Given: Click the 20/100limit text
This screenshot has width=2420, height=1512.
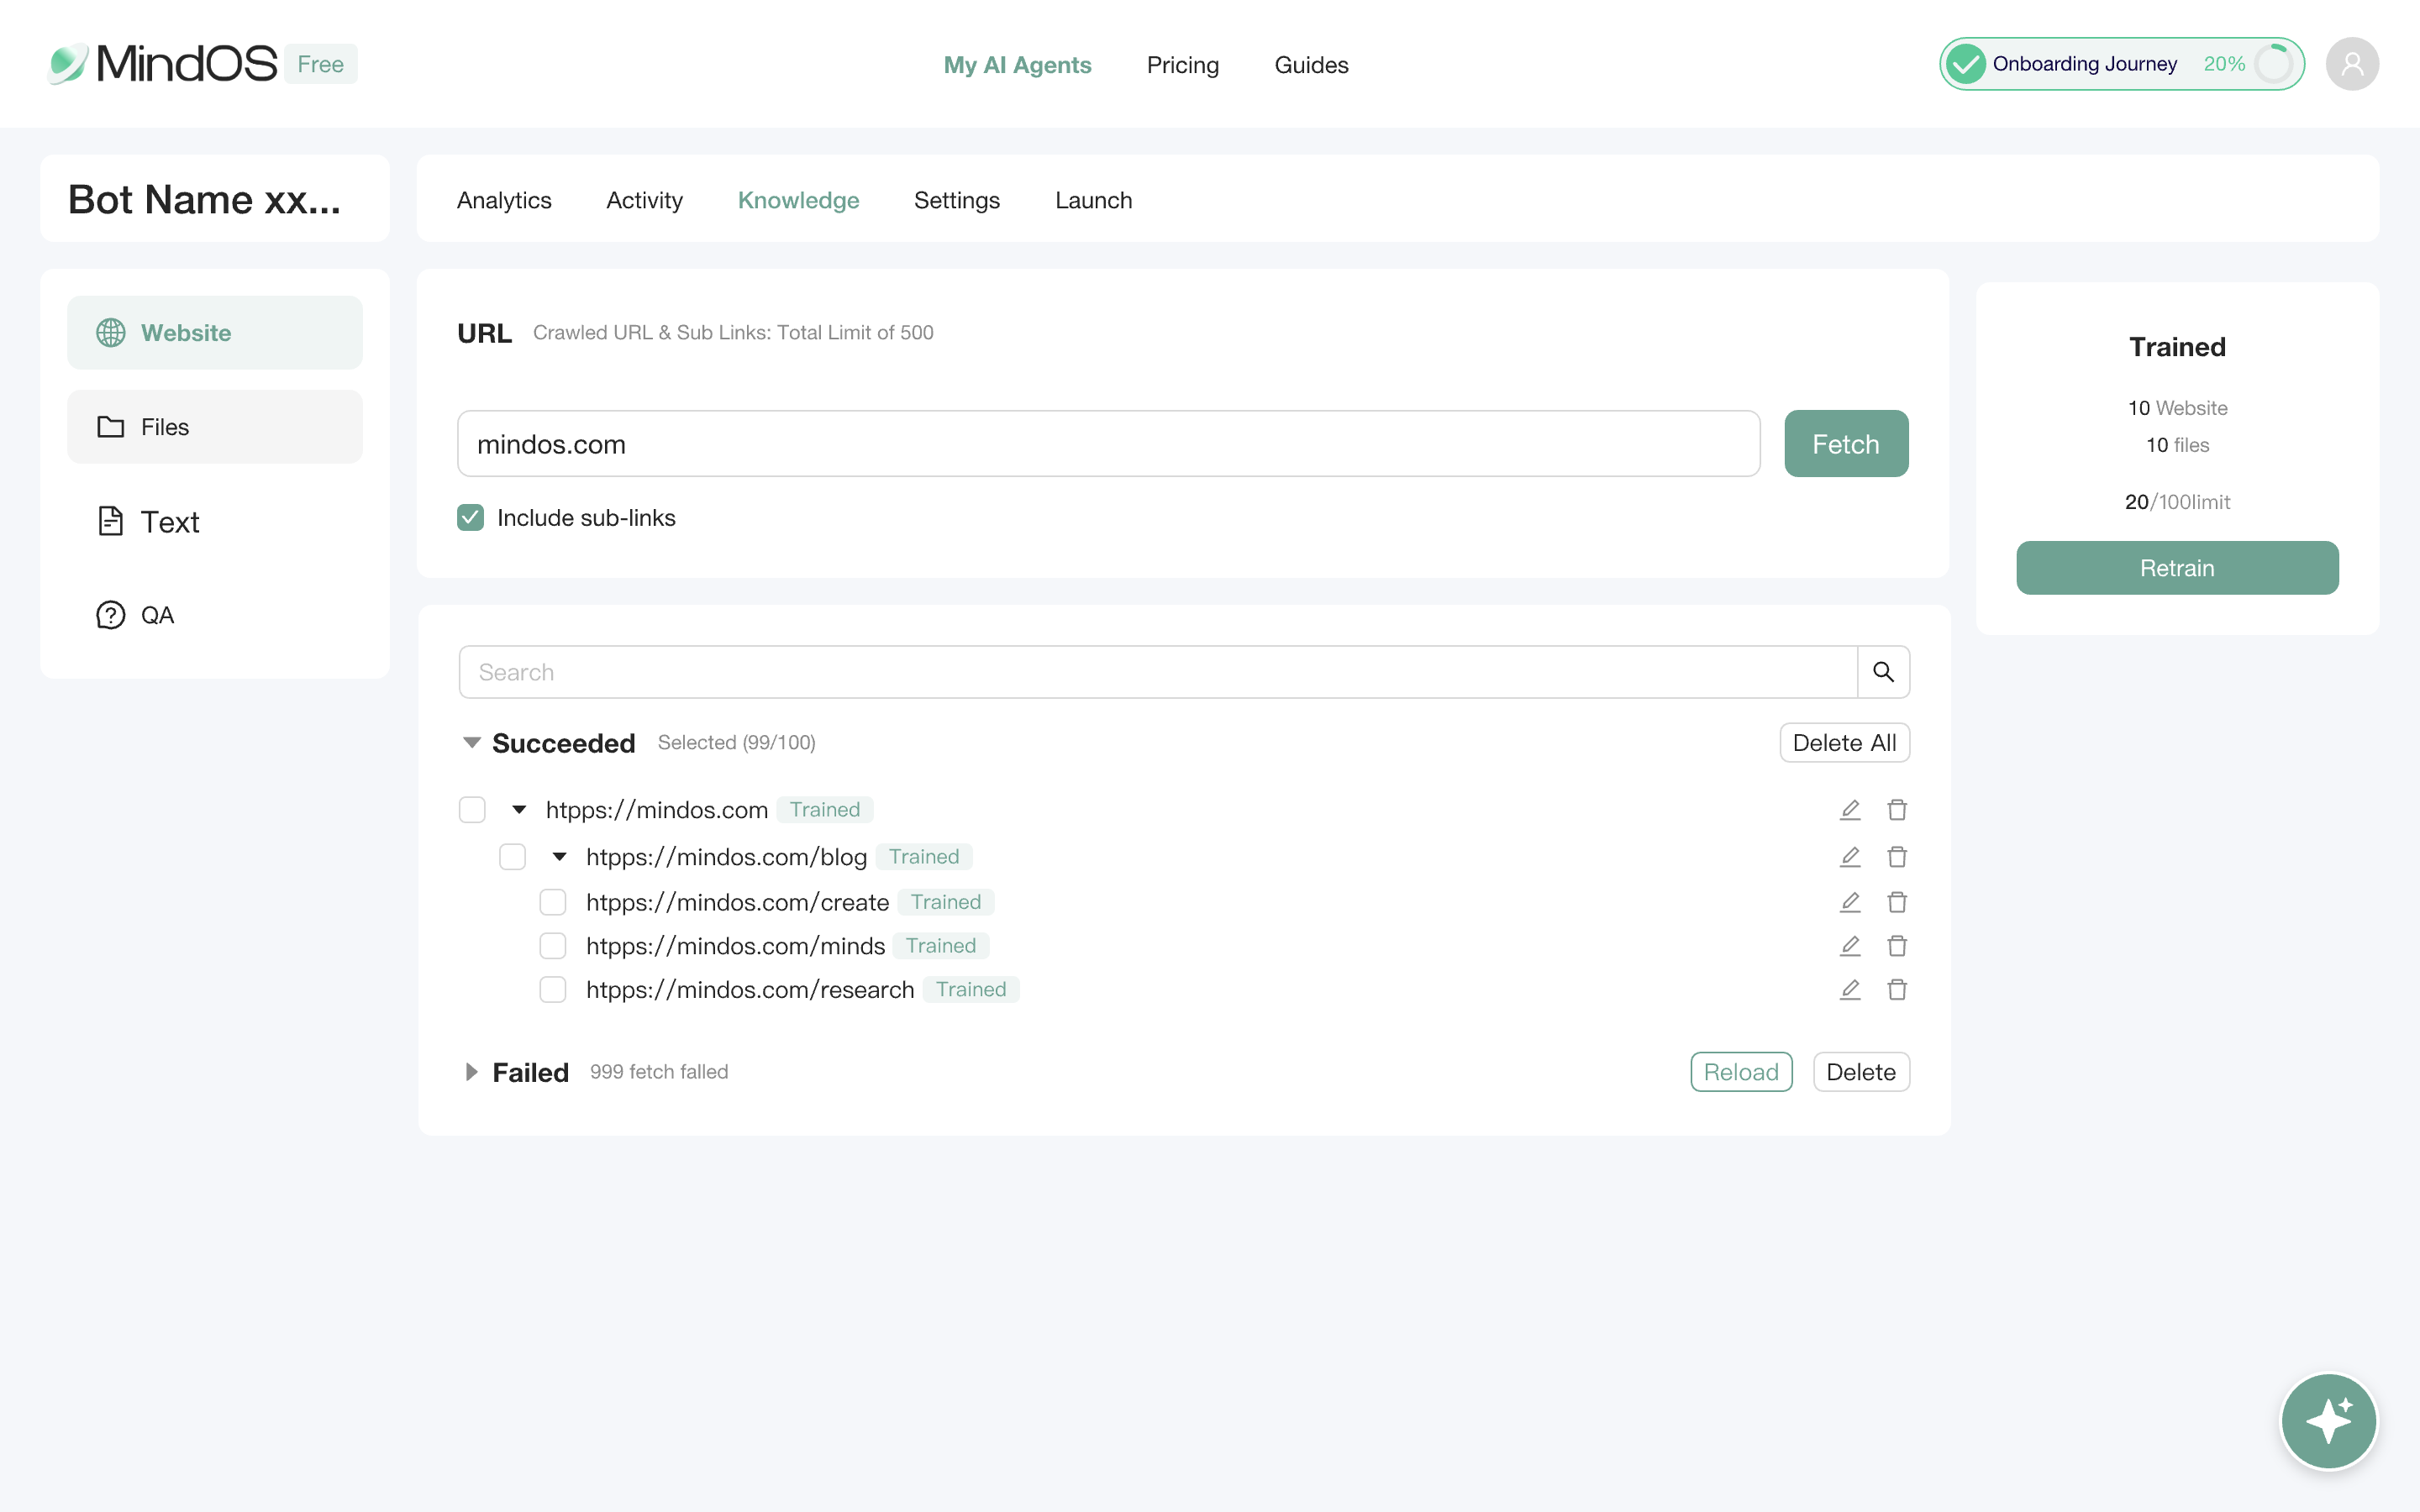Looking at the screenshot, I should [2177, 502].
